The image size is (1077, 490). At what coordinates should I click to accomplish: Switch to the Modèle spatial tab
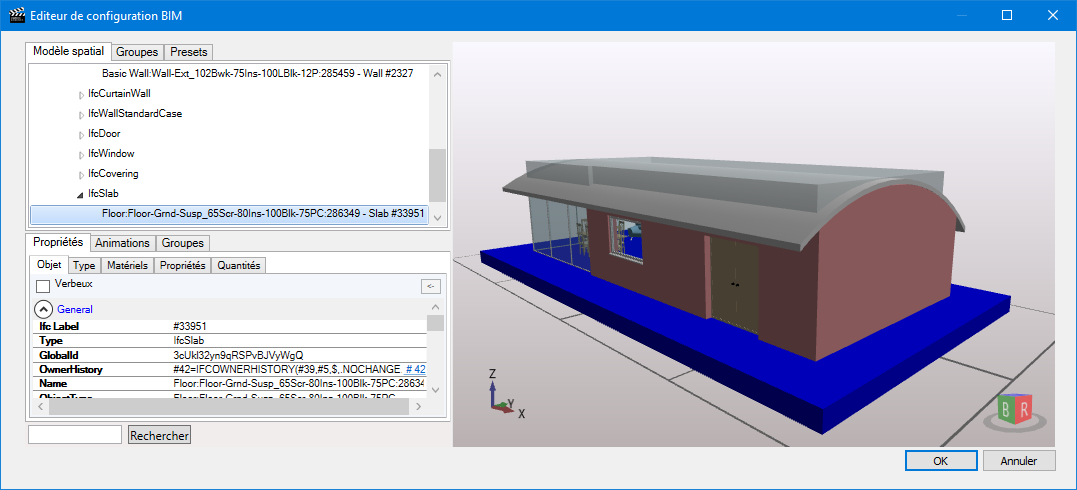coord(69,51)
